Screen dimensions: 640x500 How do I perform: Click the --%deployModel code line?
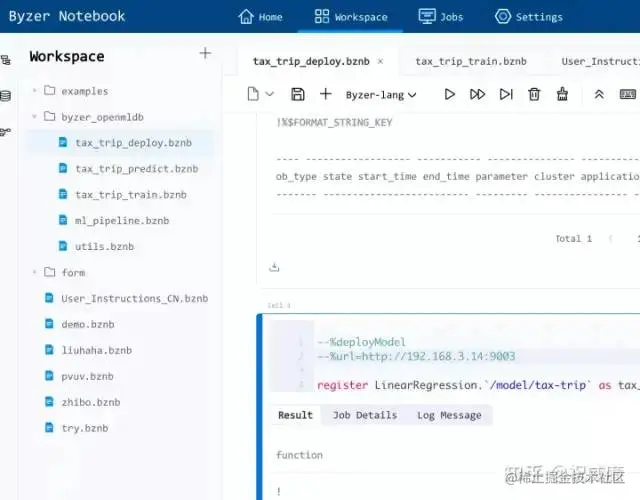[361, 342]
